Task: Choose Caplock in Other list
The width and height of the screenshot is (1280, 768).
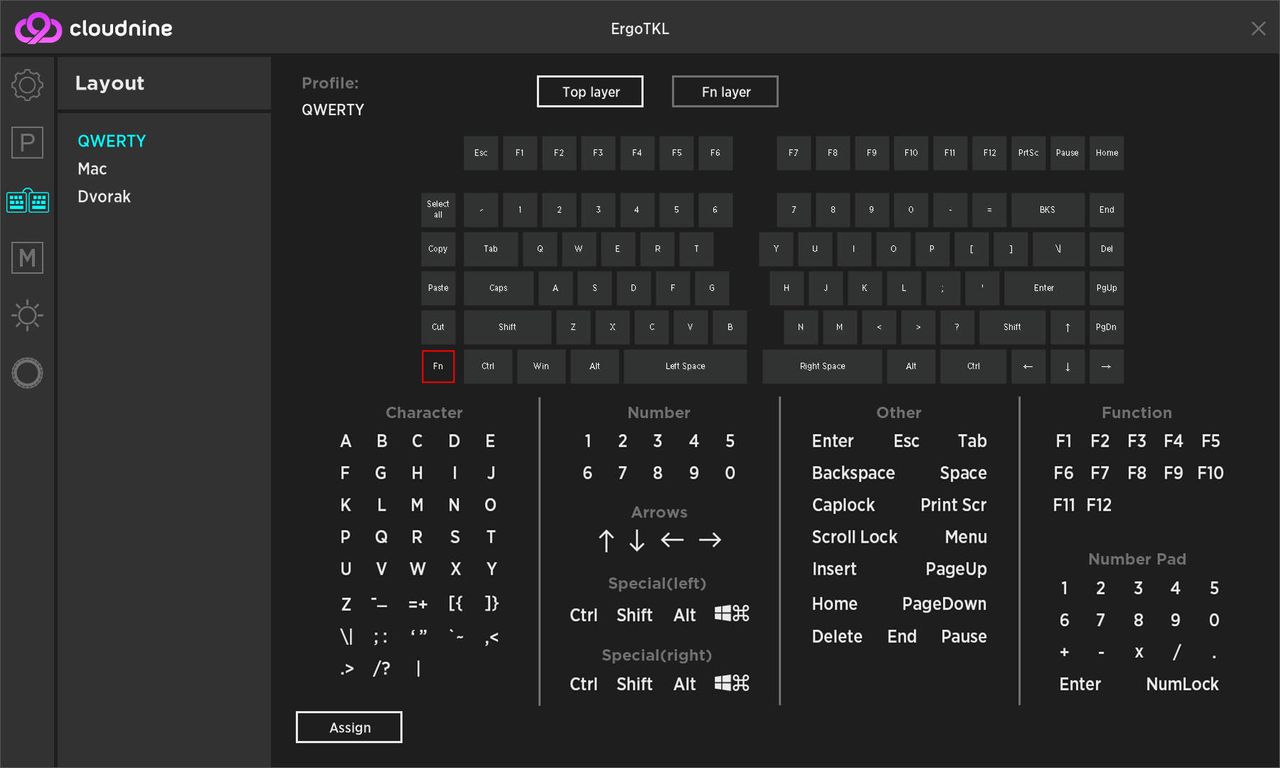Action: [x=843, y=505]
